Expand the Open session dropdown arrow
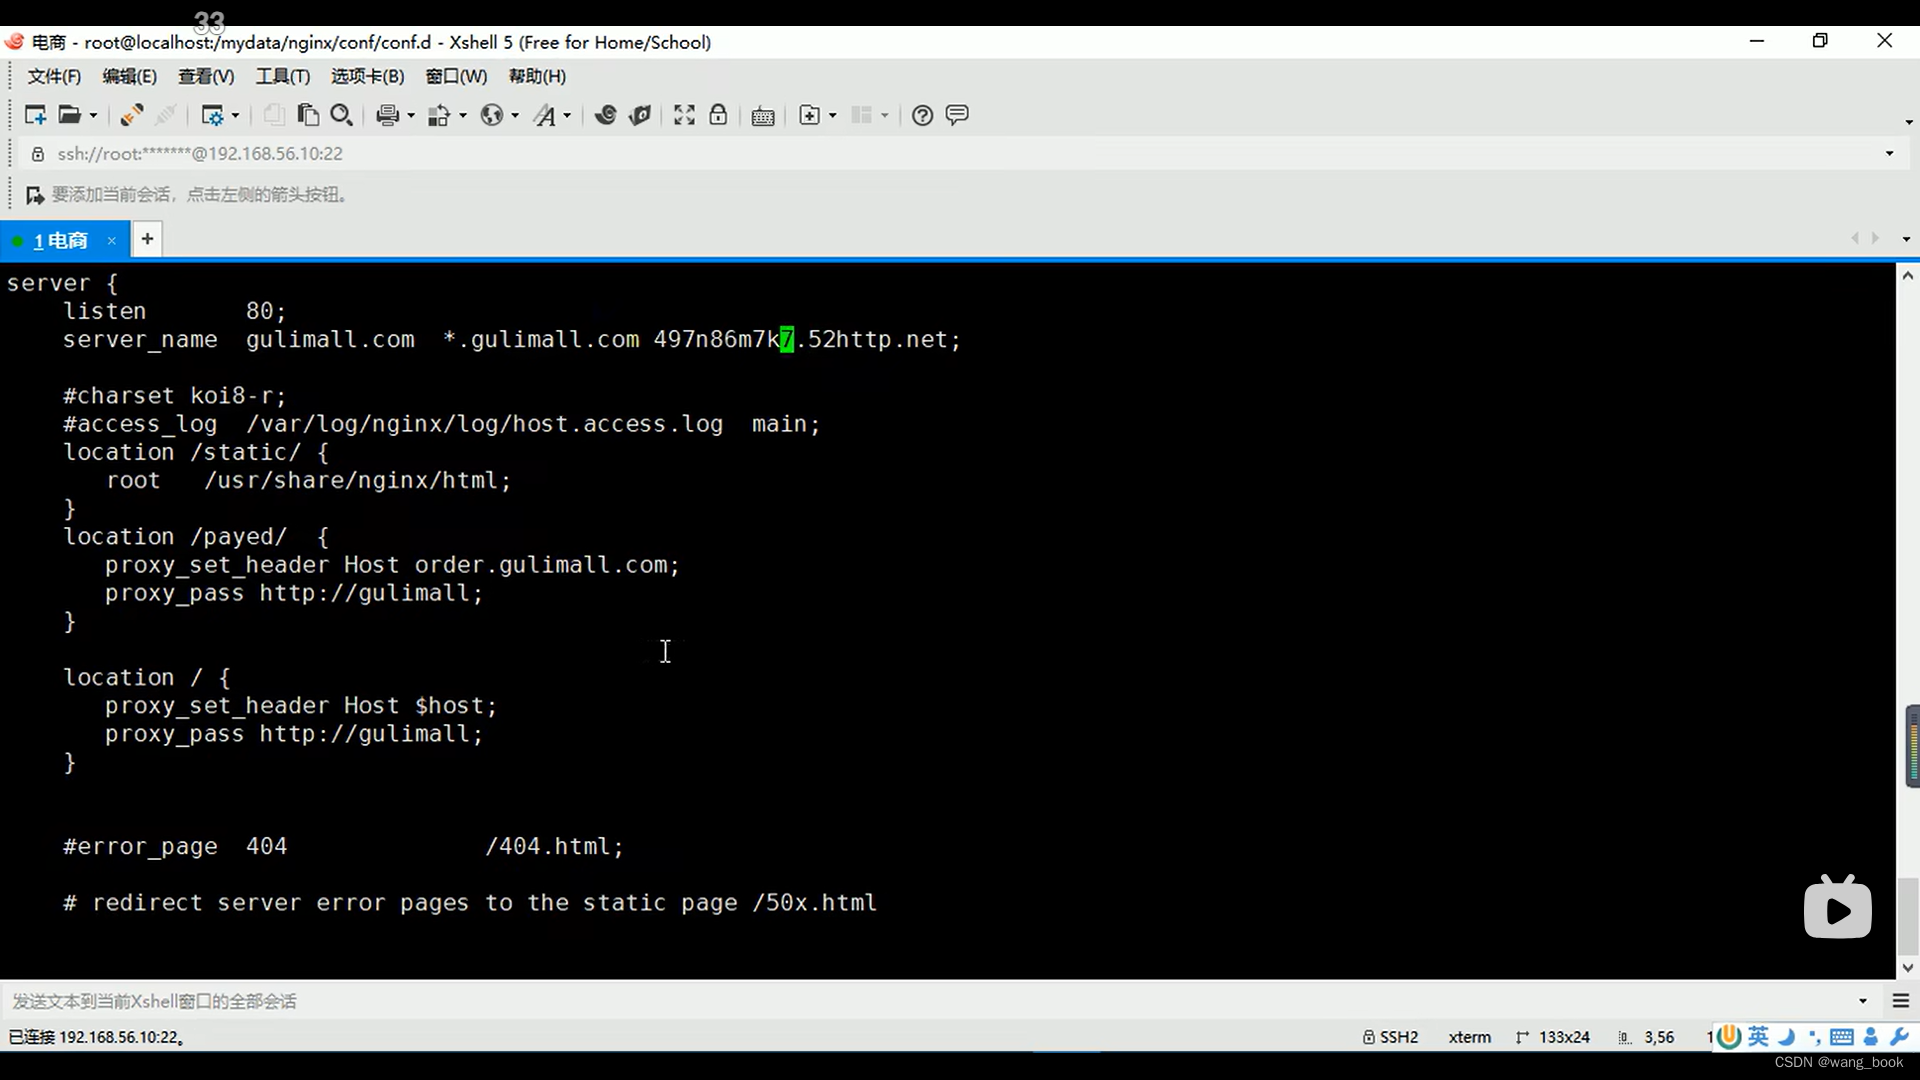 (x=94, y=116)
